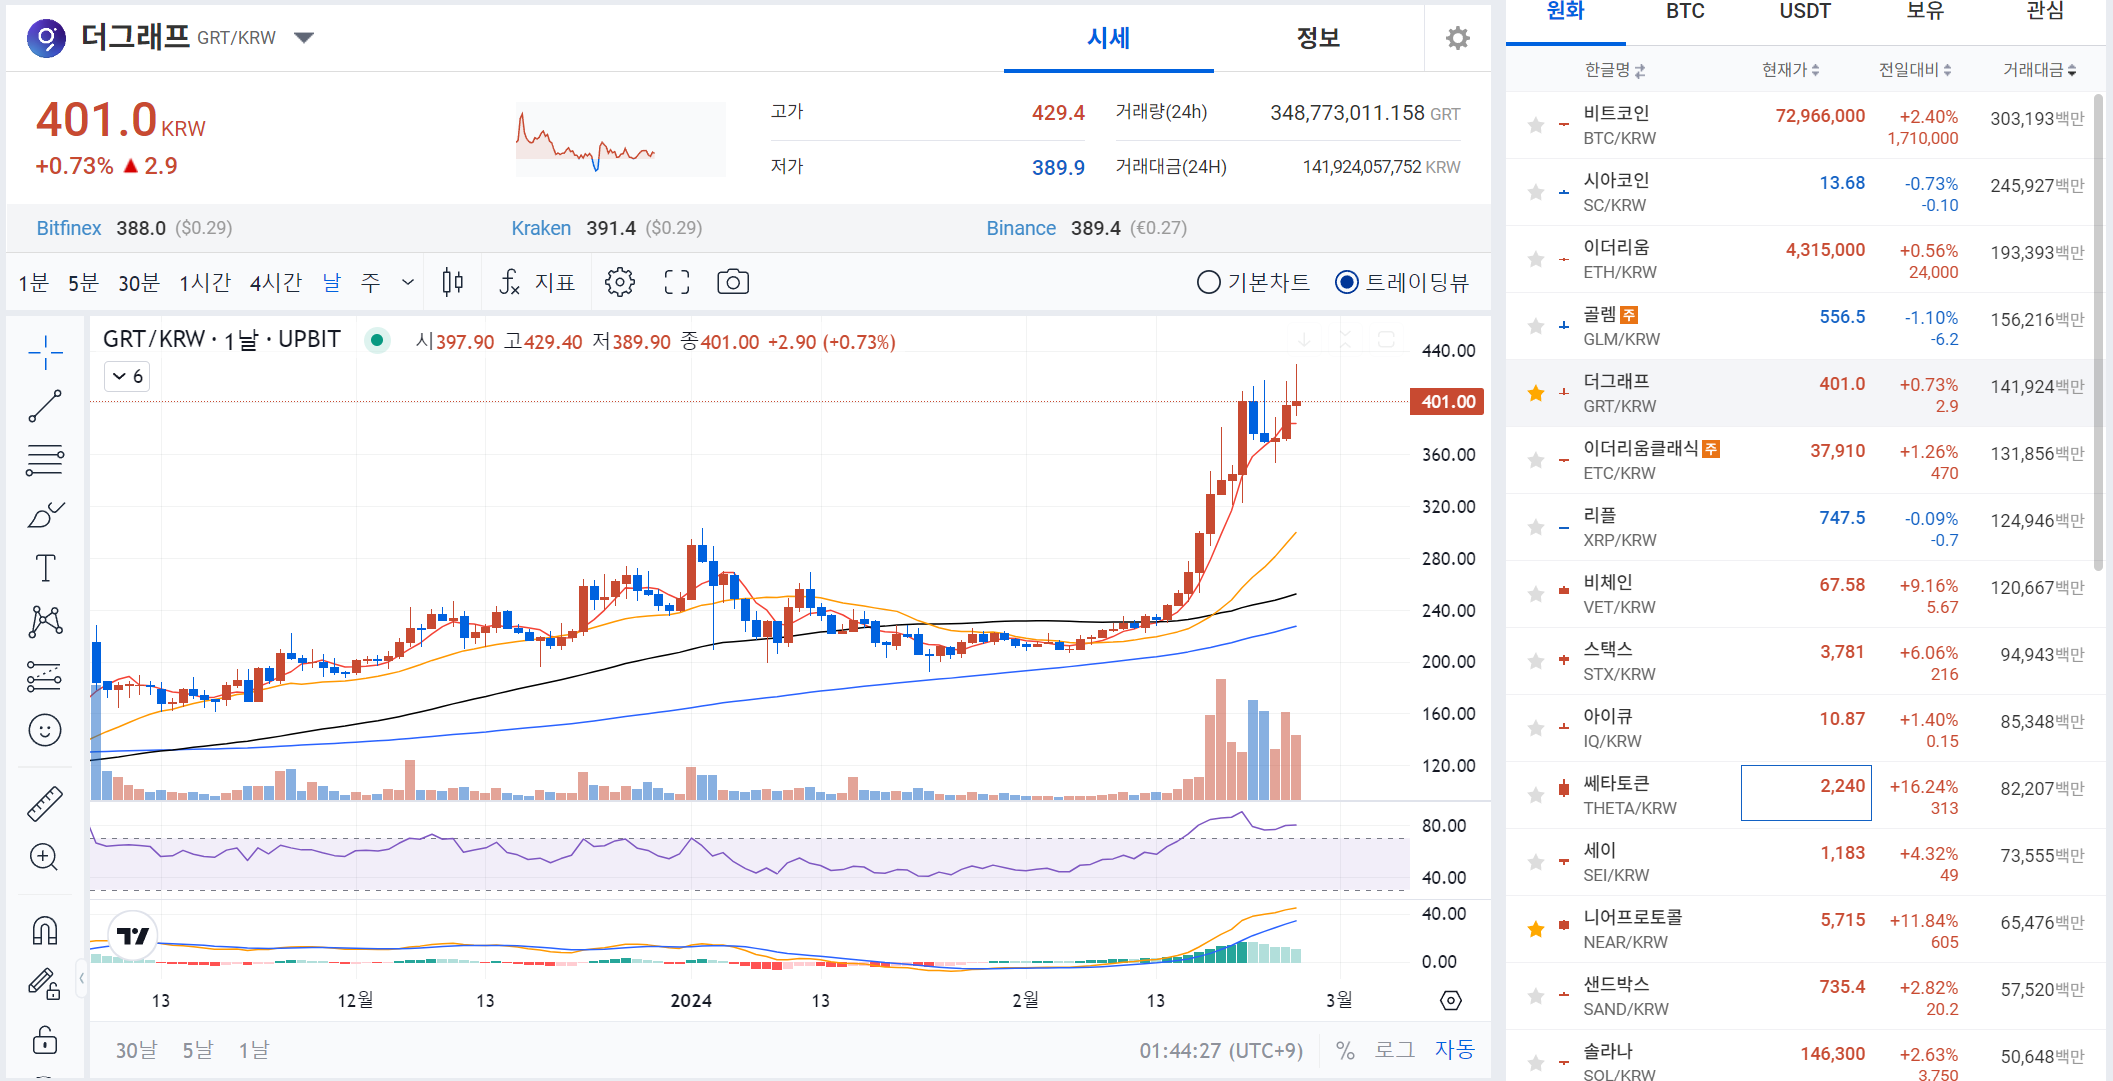
Task: Click the Bitfinex price link
Action: coord(69,228)
